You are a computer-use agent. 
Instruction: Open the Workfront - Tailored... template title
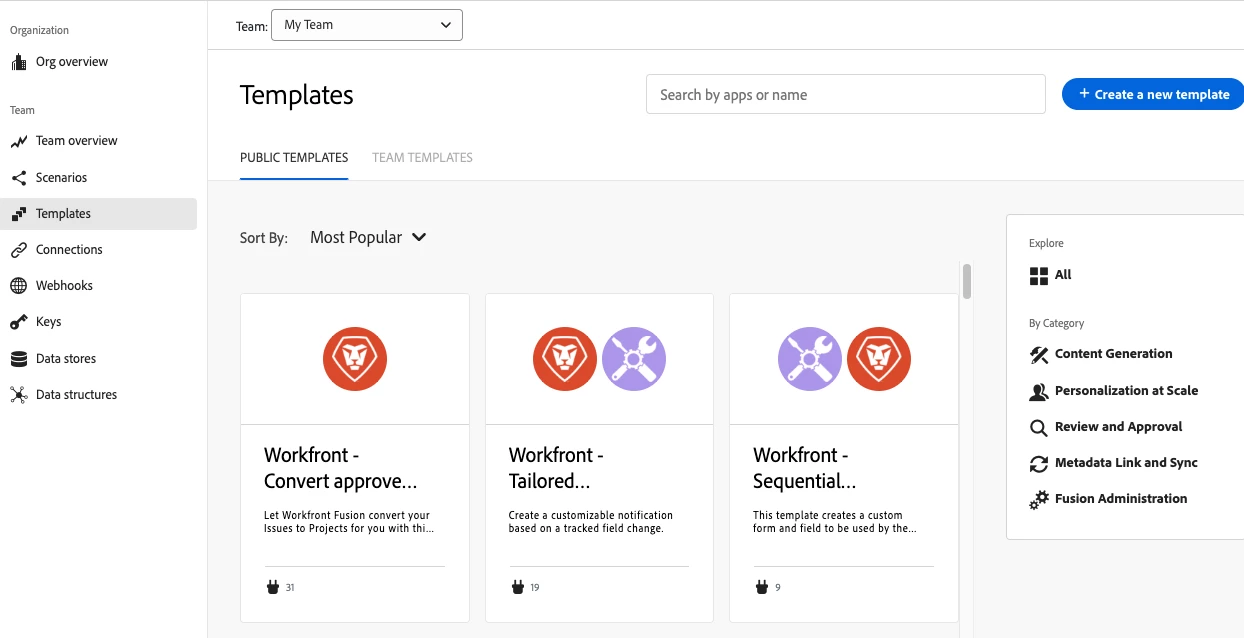click(x=556, y=468)
